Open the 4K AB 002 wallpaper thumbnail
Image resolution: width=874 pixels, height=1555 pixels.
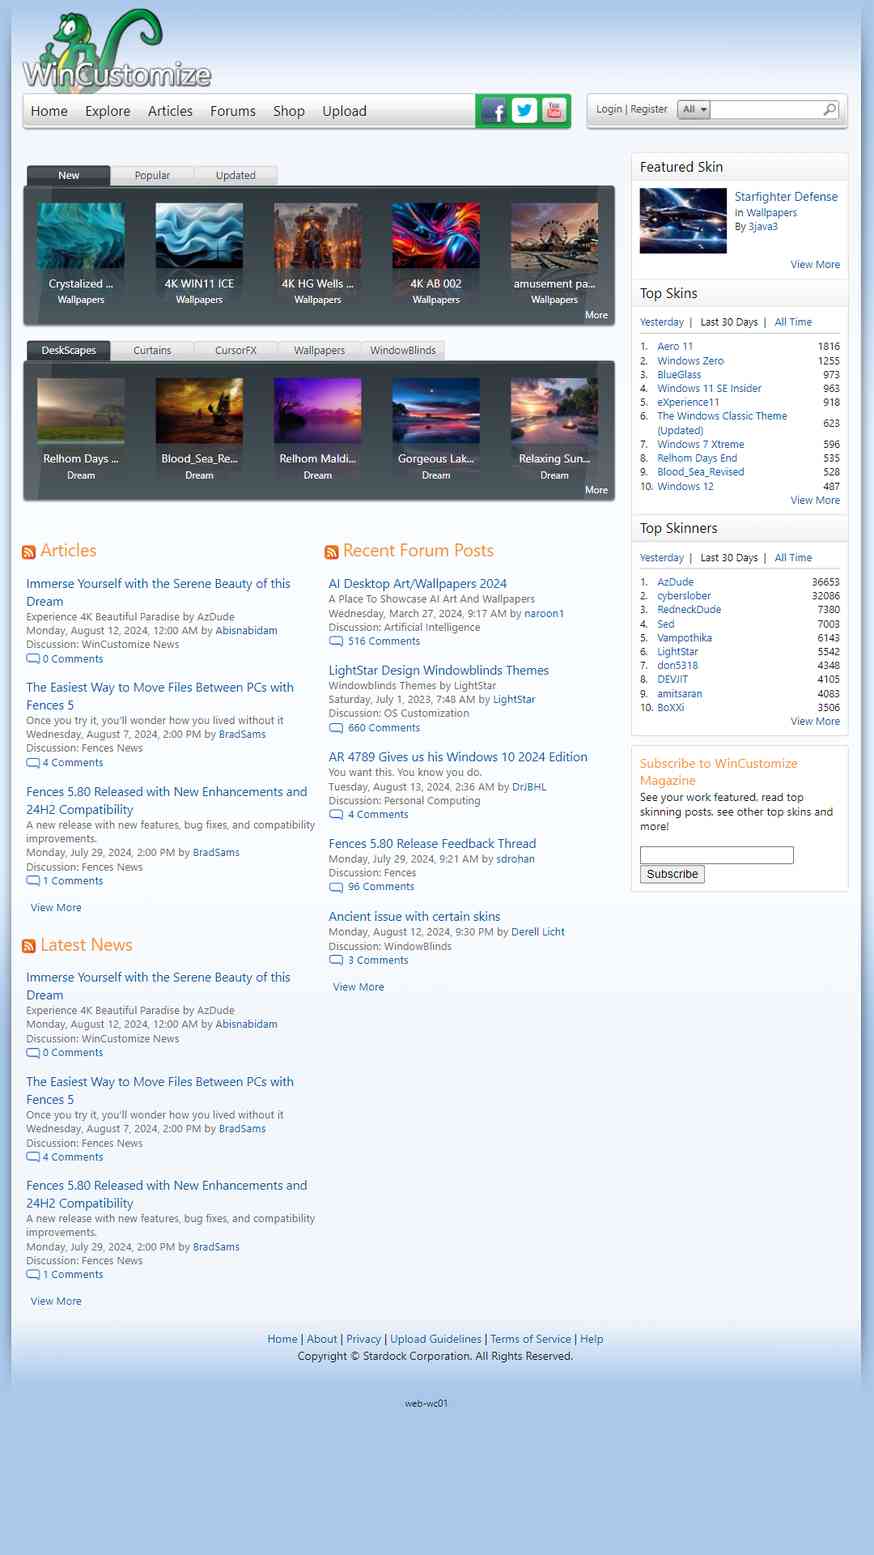click(x=436, y=237)
